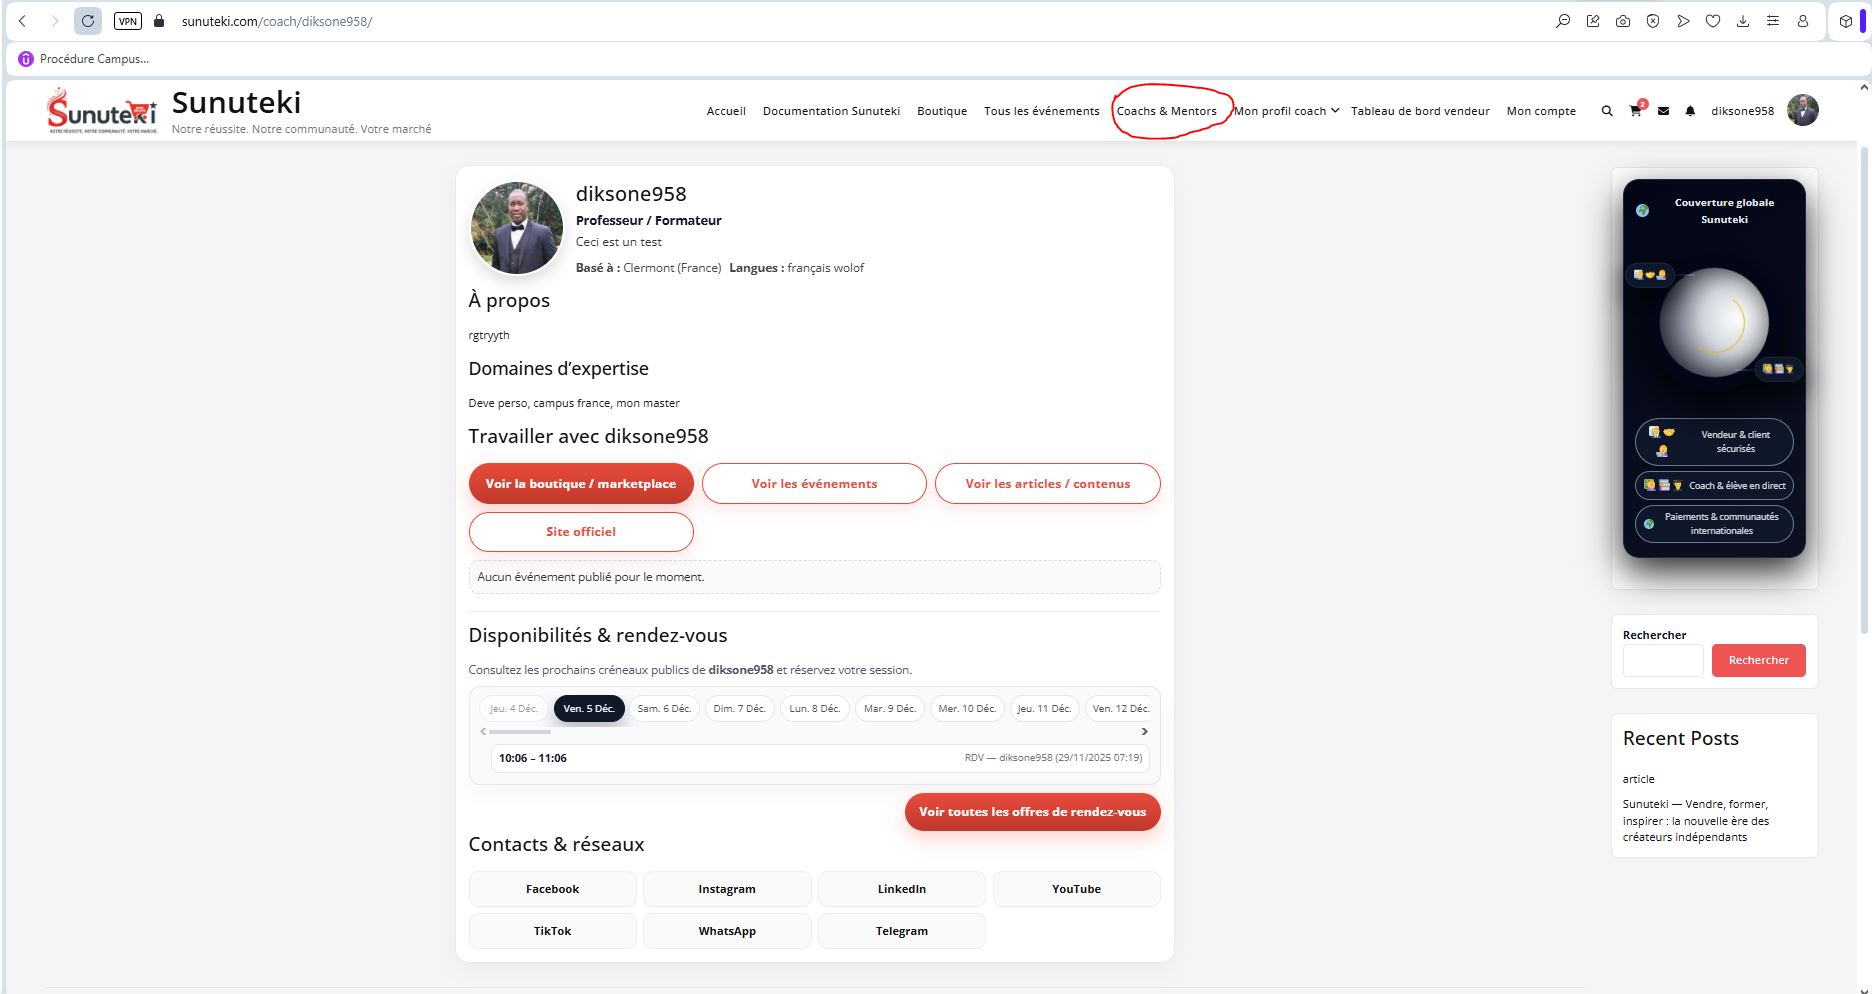1872x994 pixels.
Task: Select the Lun. 8 Déc. date pill
Action: pos(814,708)
